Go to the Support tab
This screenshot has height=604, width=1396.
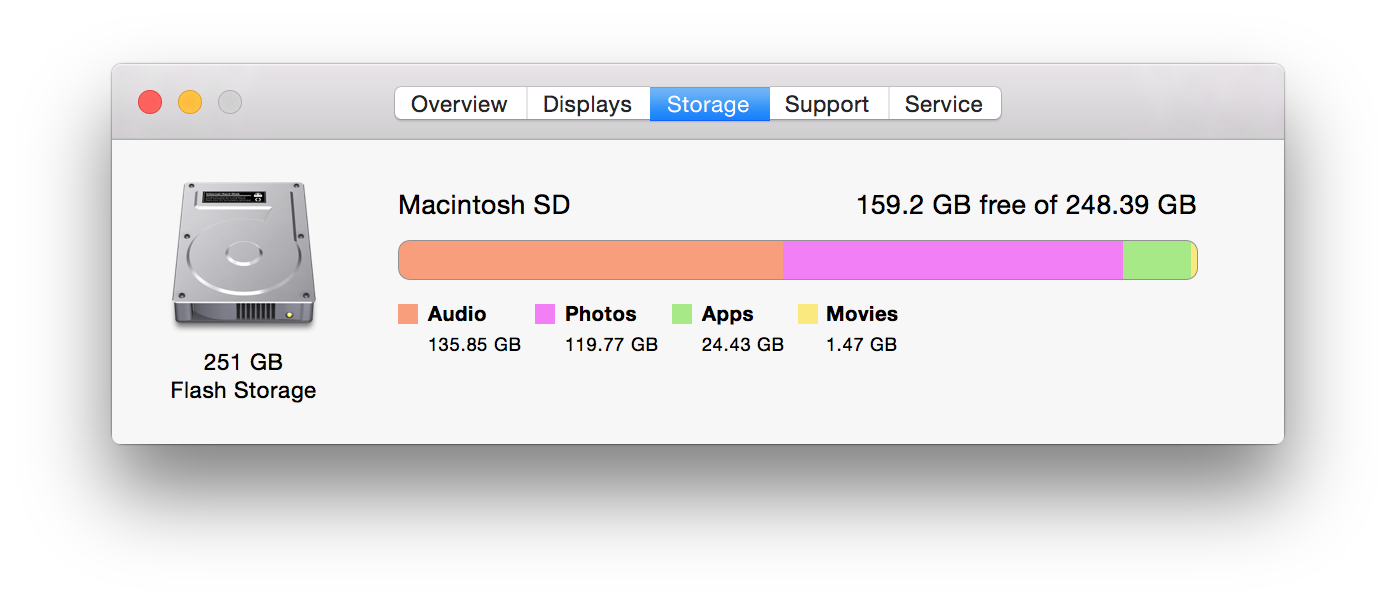coord(827,104)
